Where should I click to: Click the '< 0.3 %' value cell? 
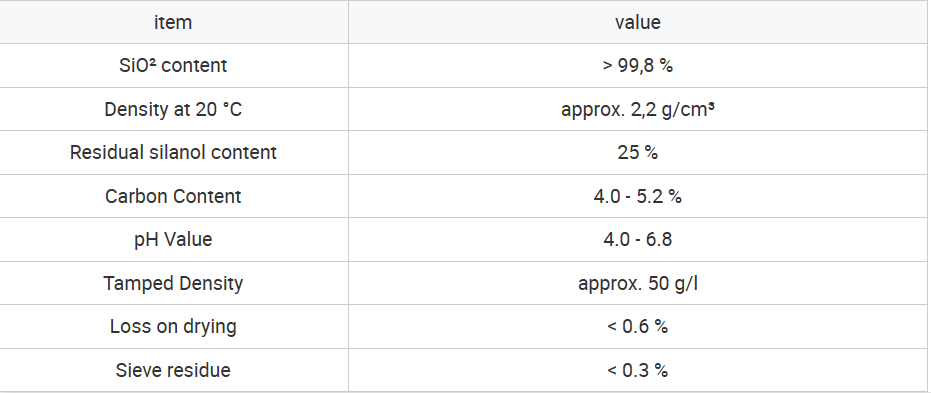[x=638, y=370]
